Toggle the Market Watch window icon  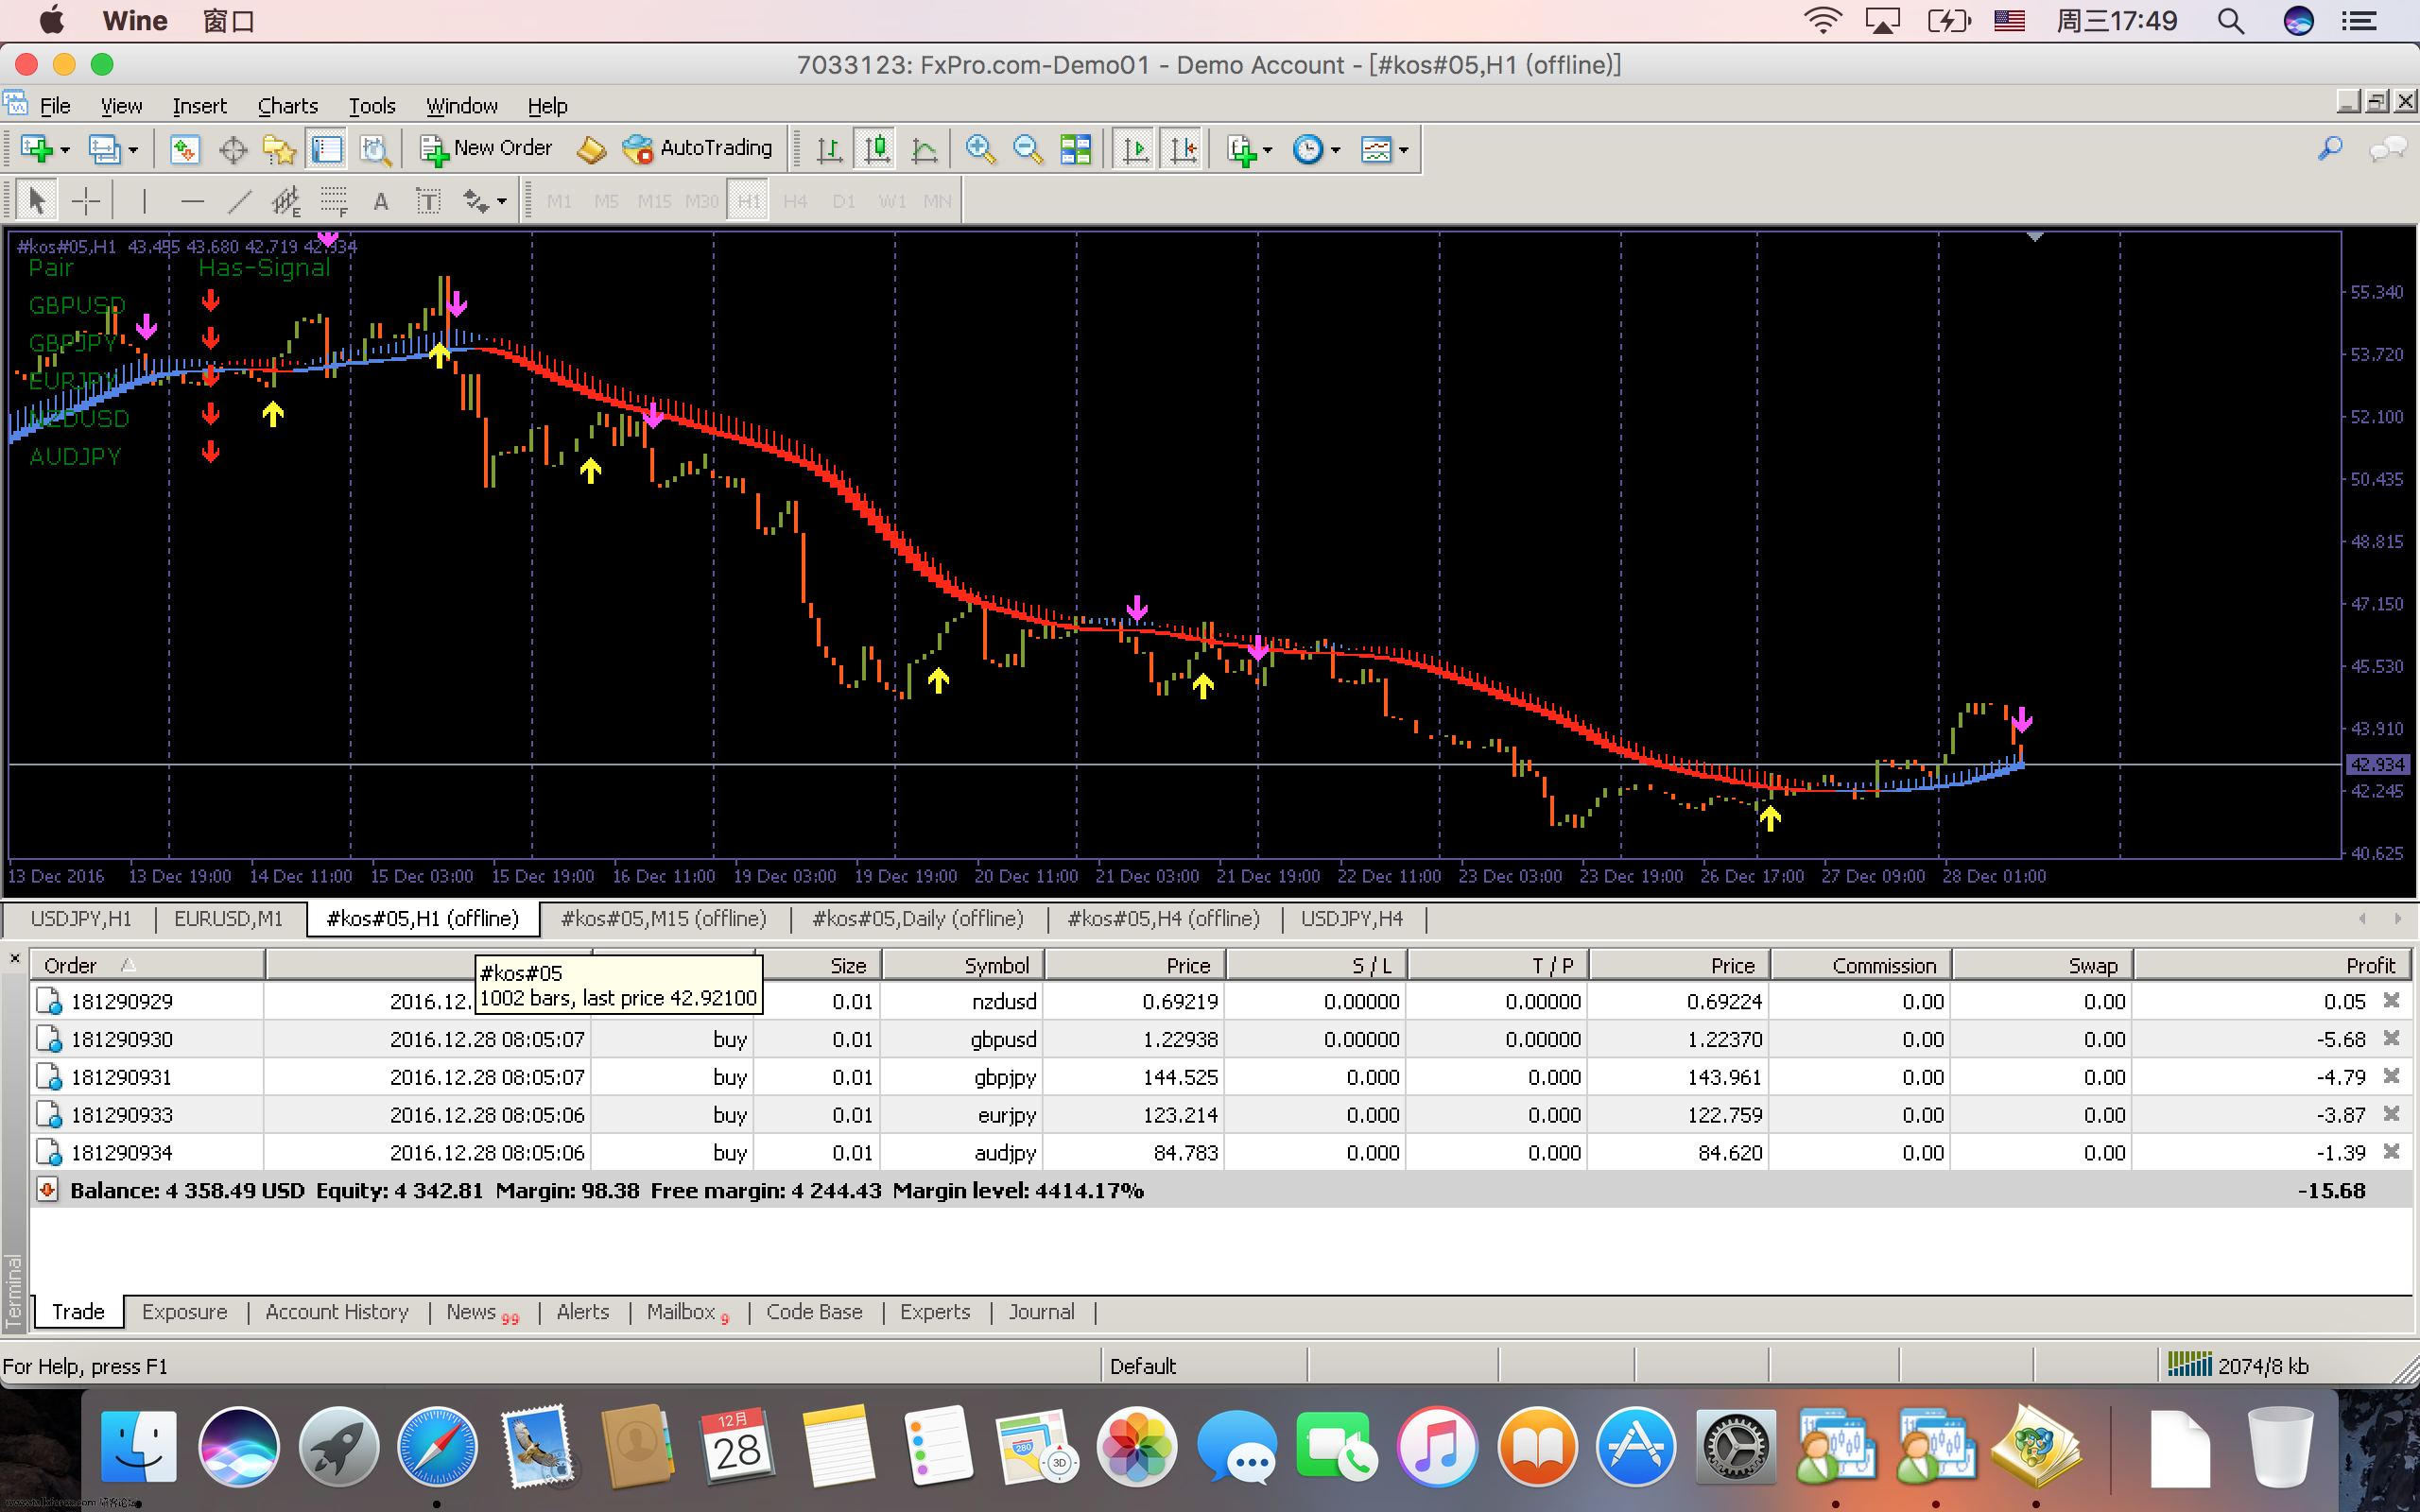pyautogui.click(x=184, y=149)
